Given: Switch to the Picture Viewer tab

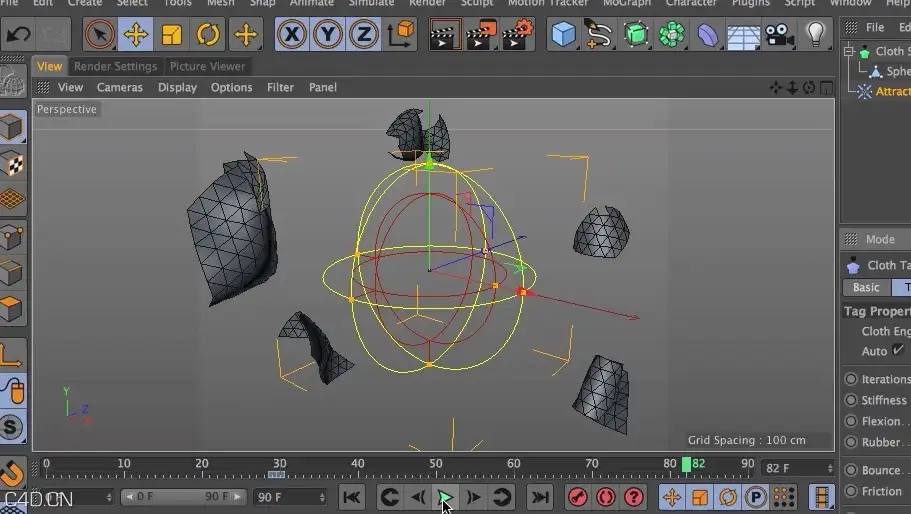Looking at the screenshot, I should pos(207,66).
